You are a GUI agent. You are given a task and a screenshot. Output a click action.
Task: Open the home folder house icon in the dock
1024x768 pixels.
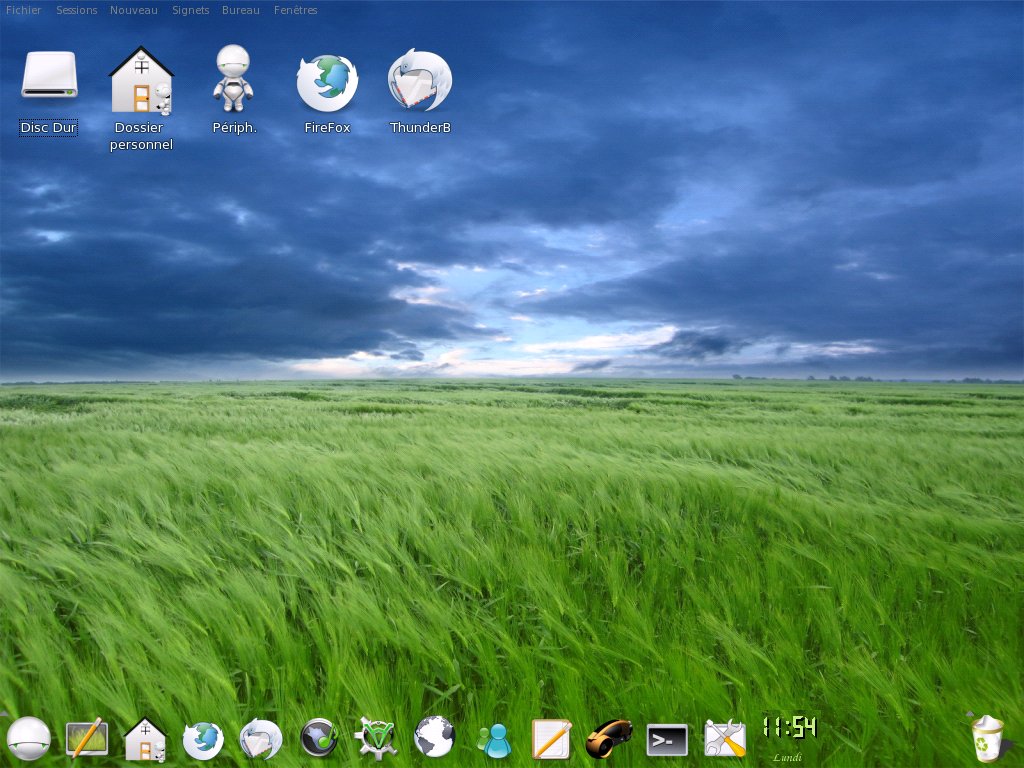(145, 739)
